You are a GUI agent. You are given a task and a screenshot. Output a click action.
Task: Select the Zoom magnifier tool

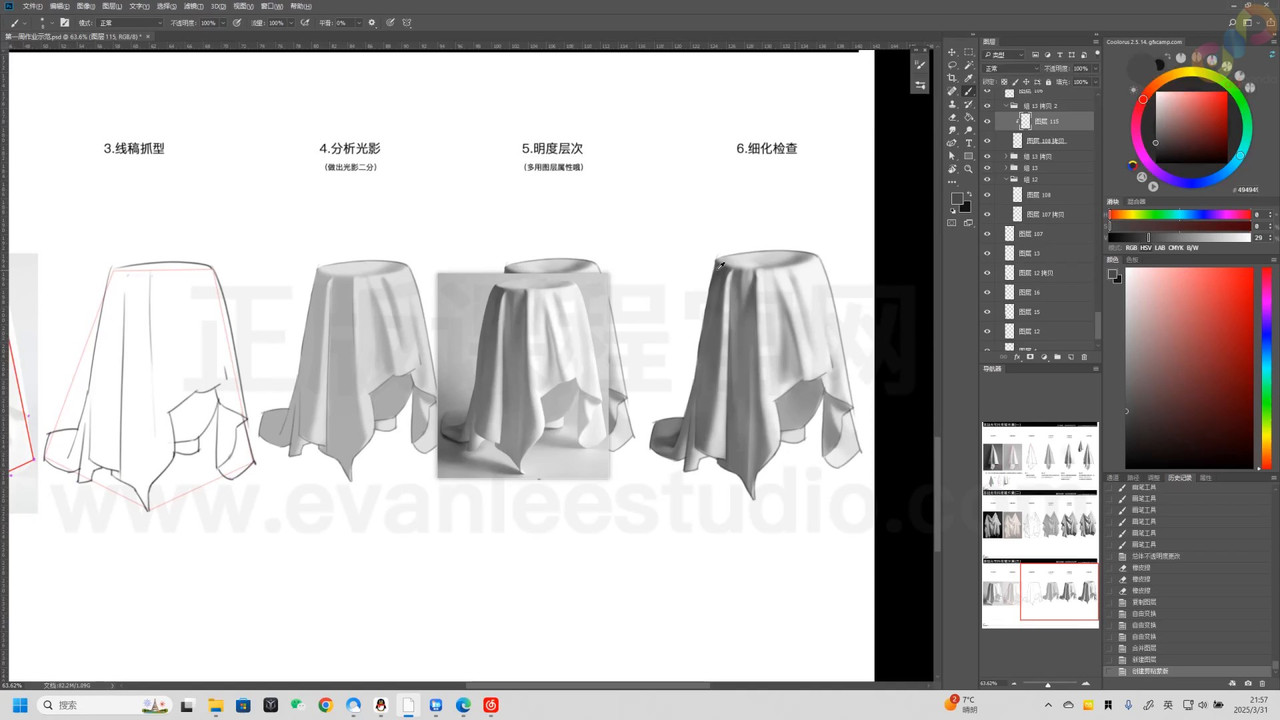click(x=969, y=169)
